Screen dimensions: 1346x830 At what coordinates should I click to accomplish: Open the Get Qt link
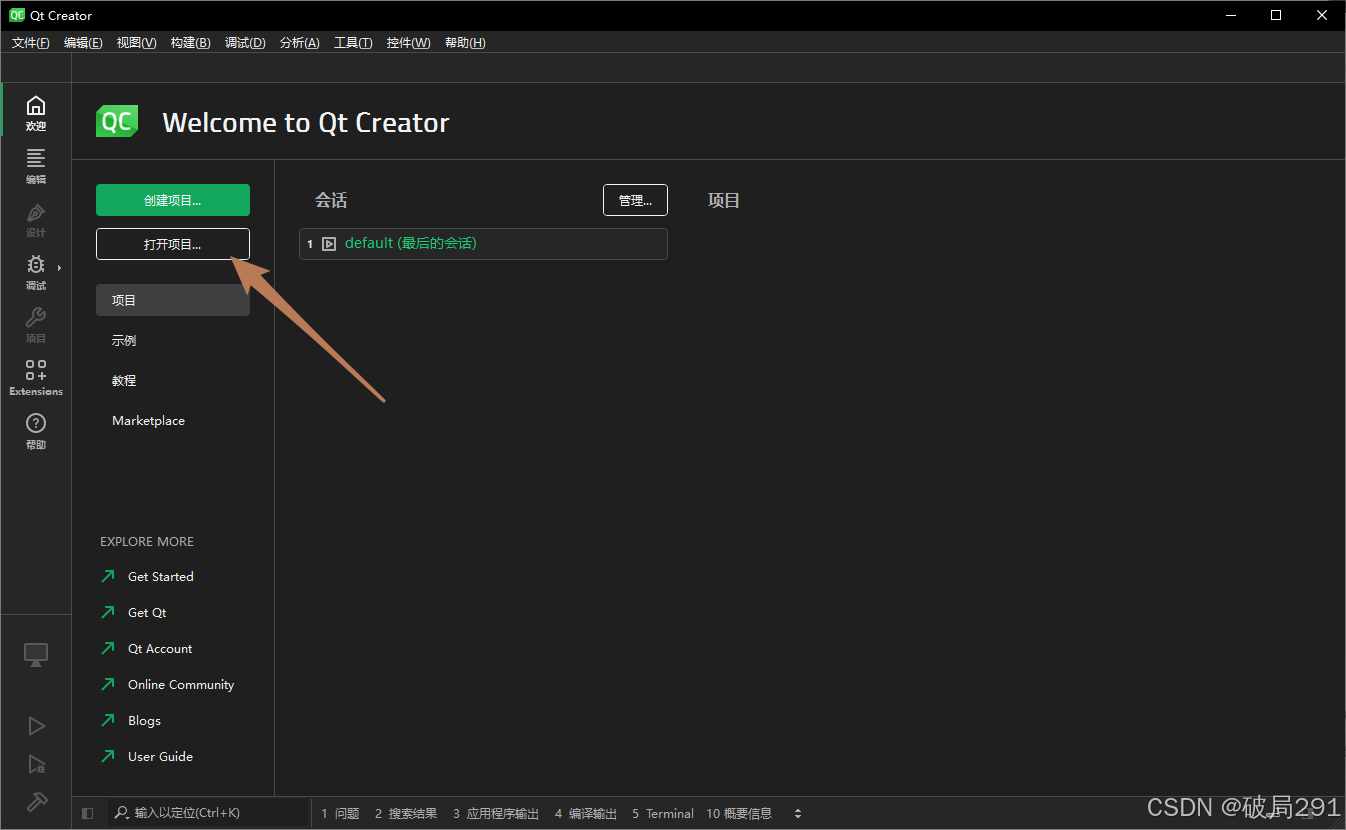(147, 612)
